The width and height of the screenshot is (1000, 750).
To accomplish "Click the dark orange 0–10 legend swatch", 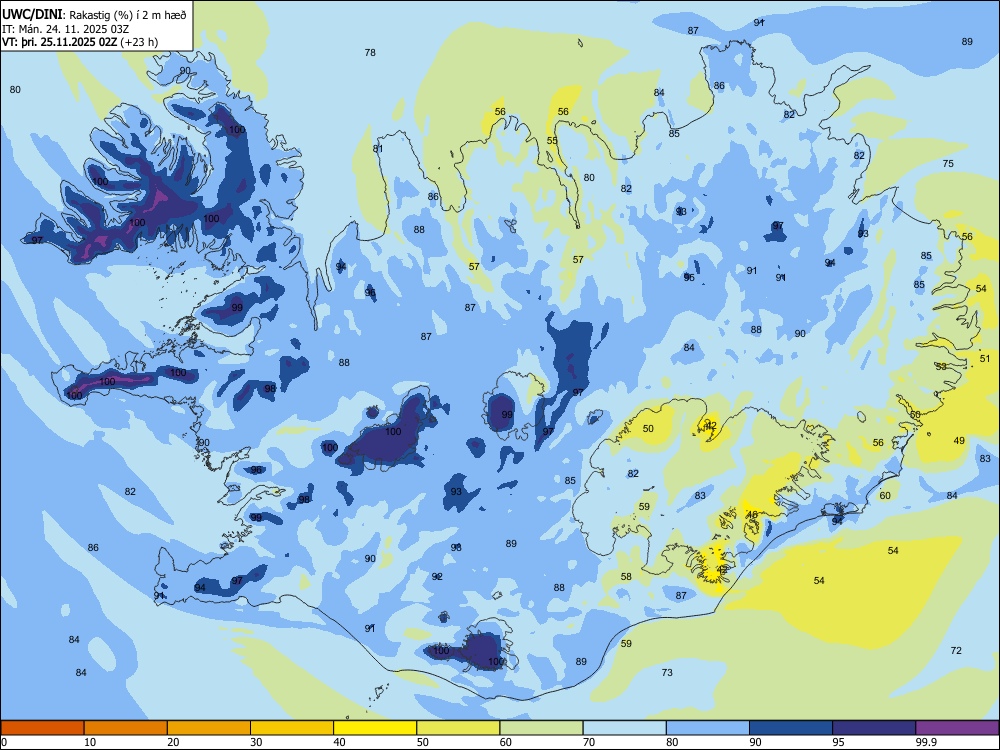I will click(x=42, y=728).
